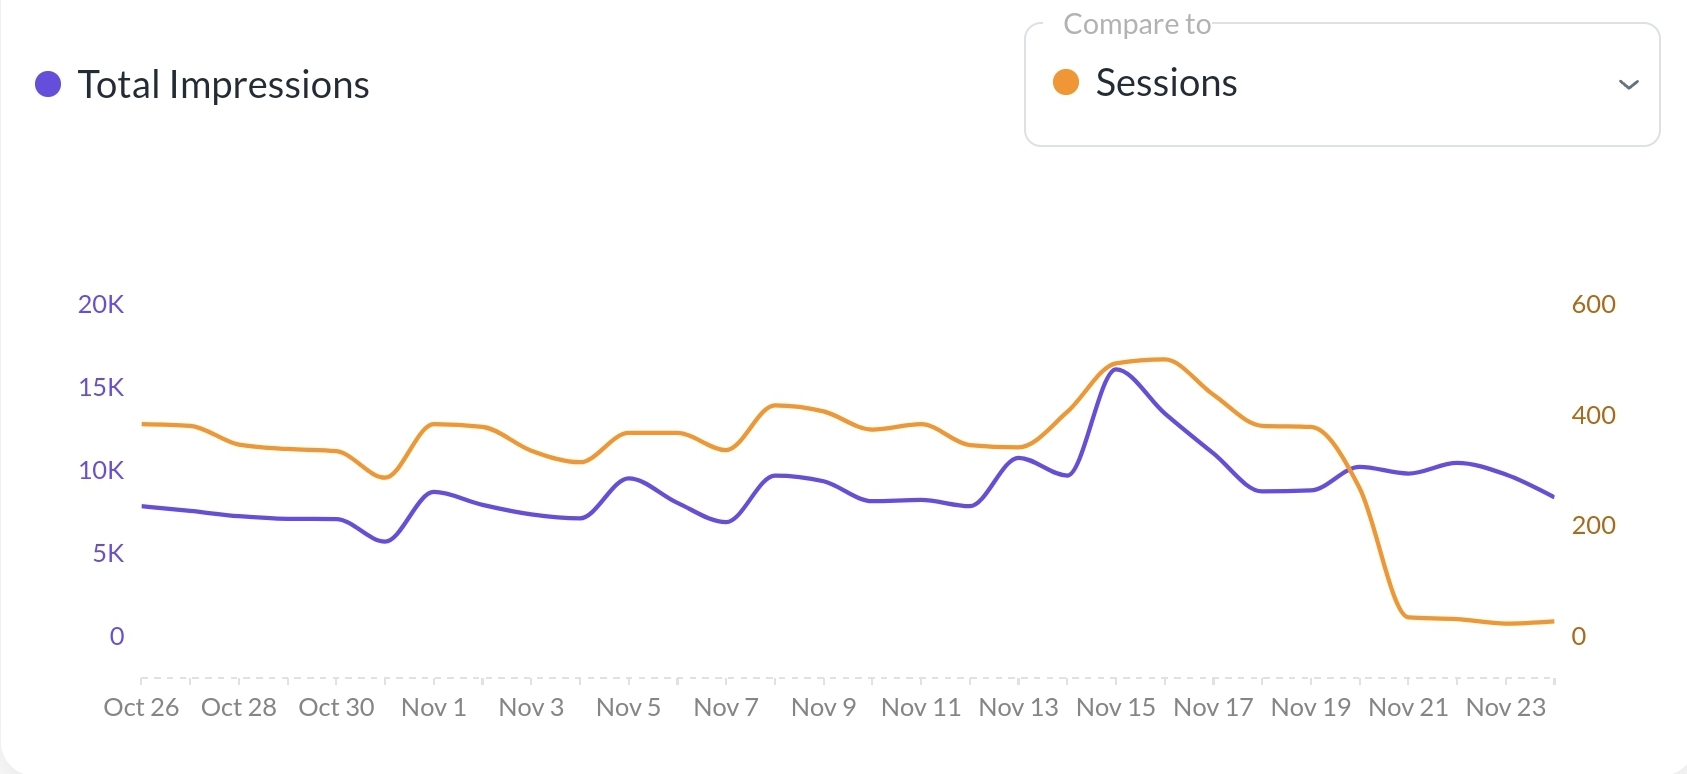Pick the Nov 9 date label
Viewport: 1687px width, 774px height.
point(823,708)
